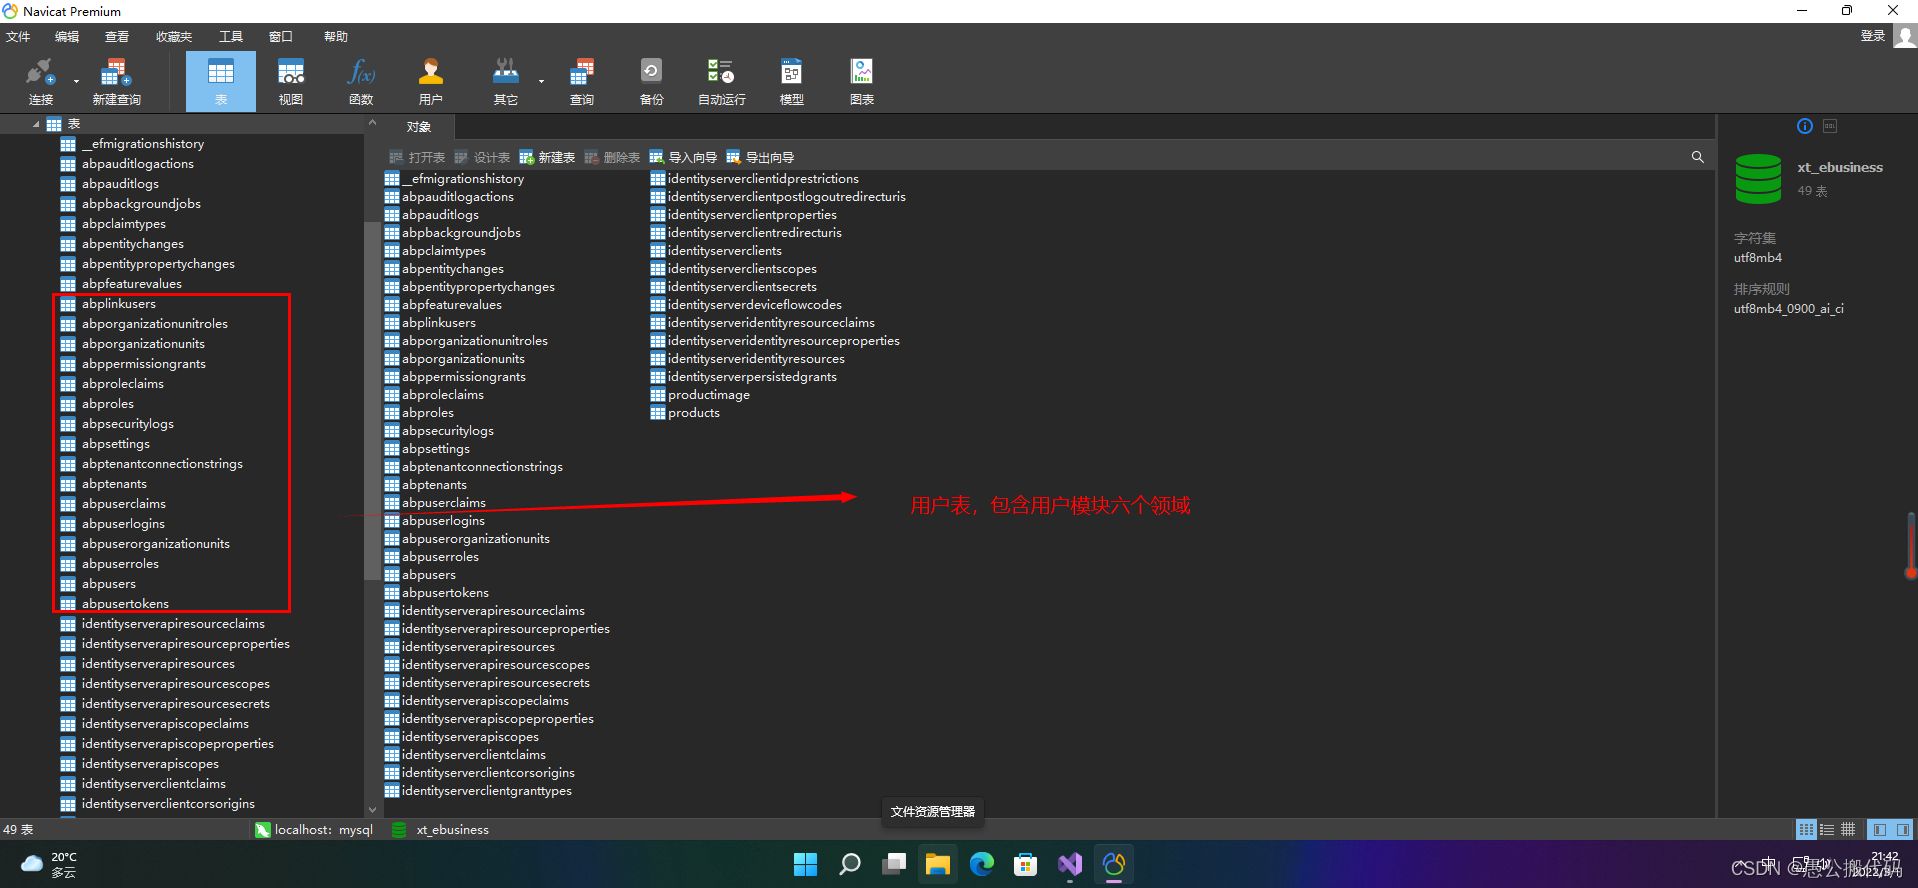Click the 其它 others toolbar icon
Viewport: 1918px width, 888px height.
click(506, 81)
